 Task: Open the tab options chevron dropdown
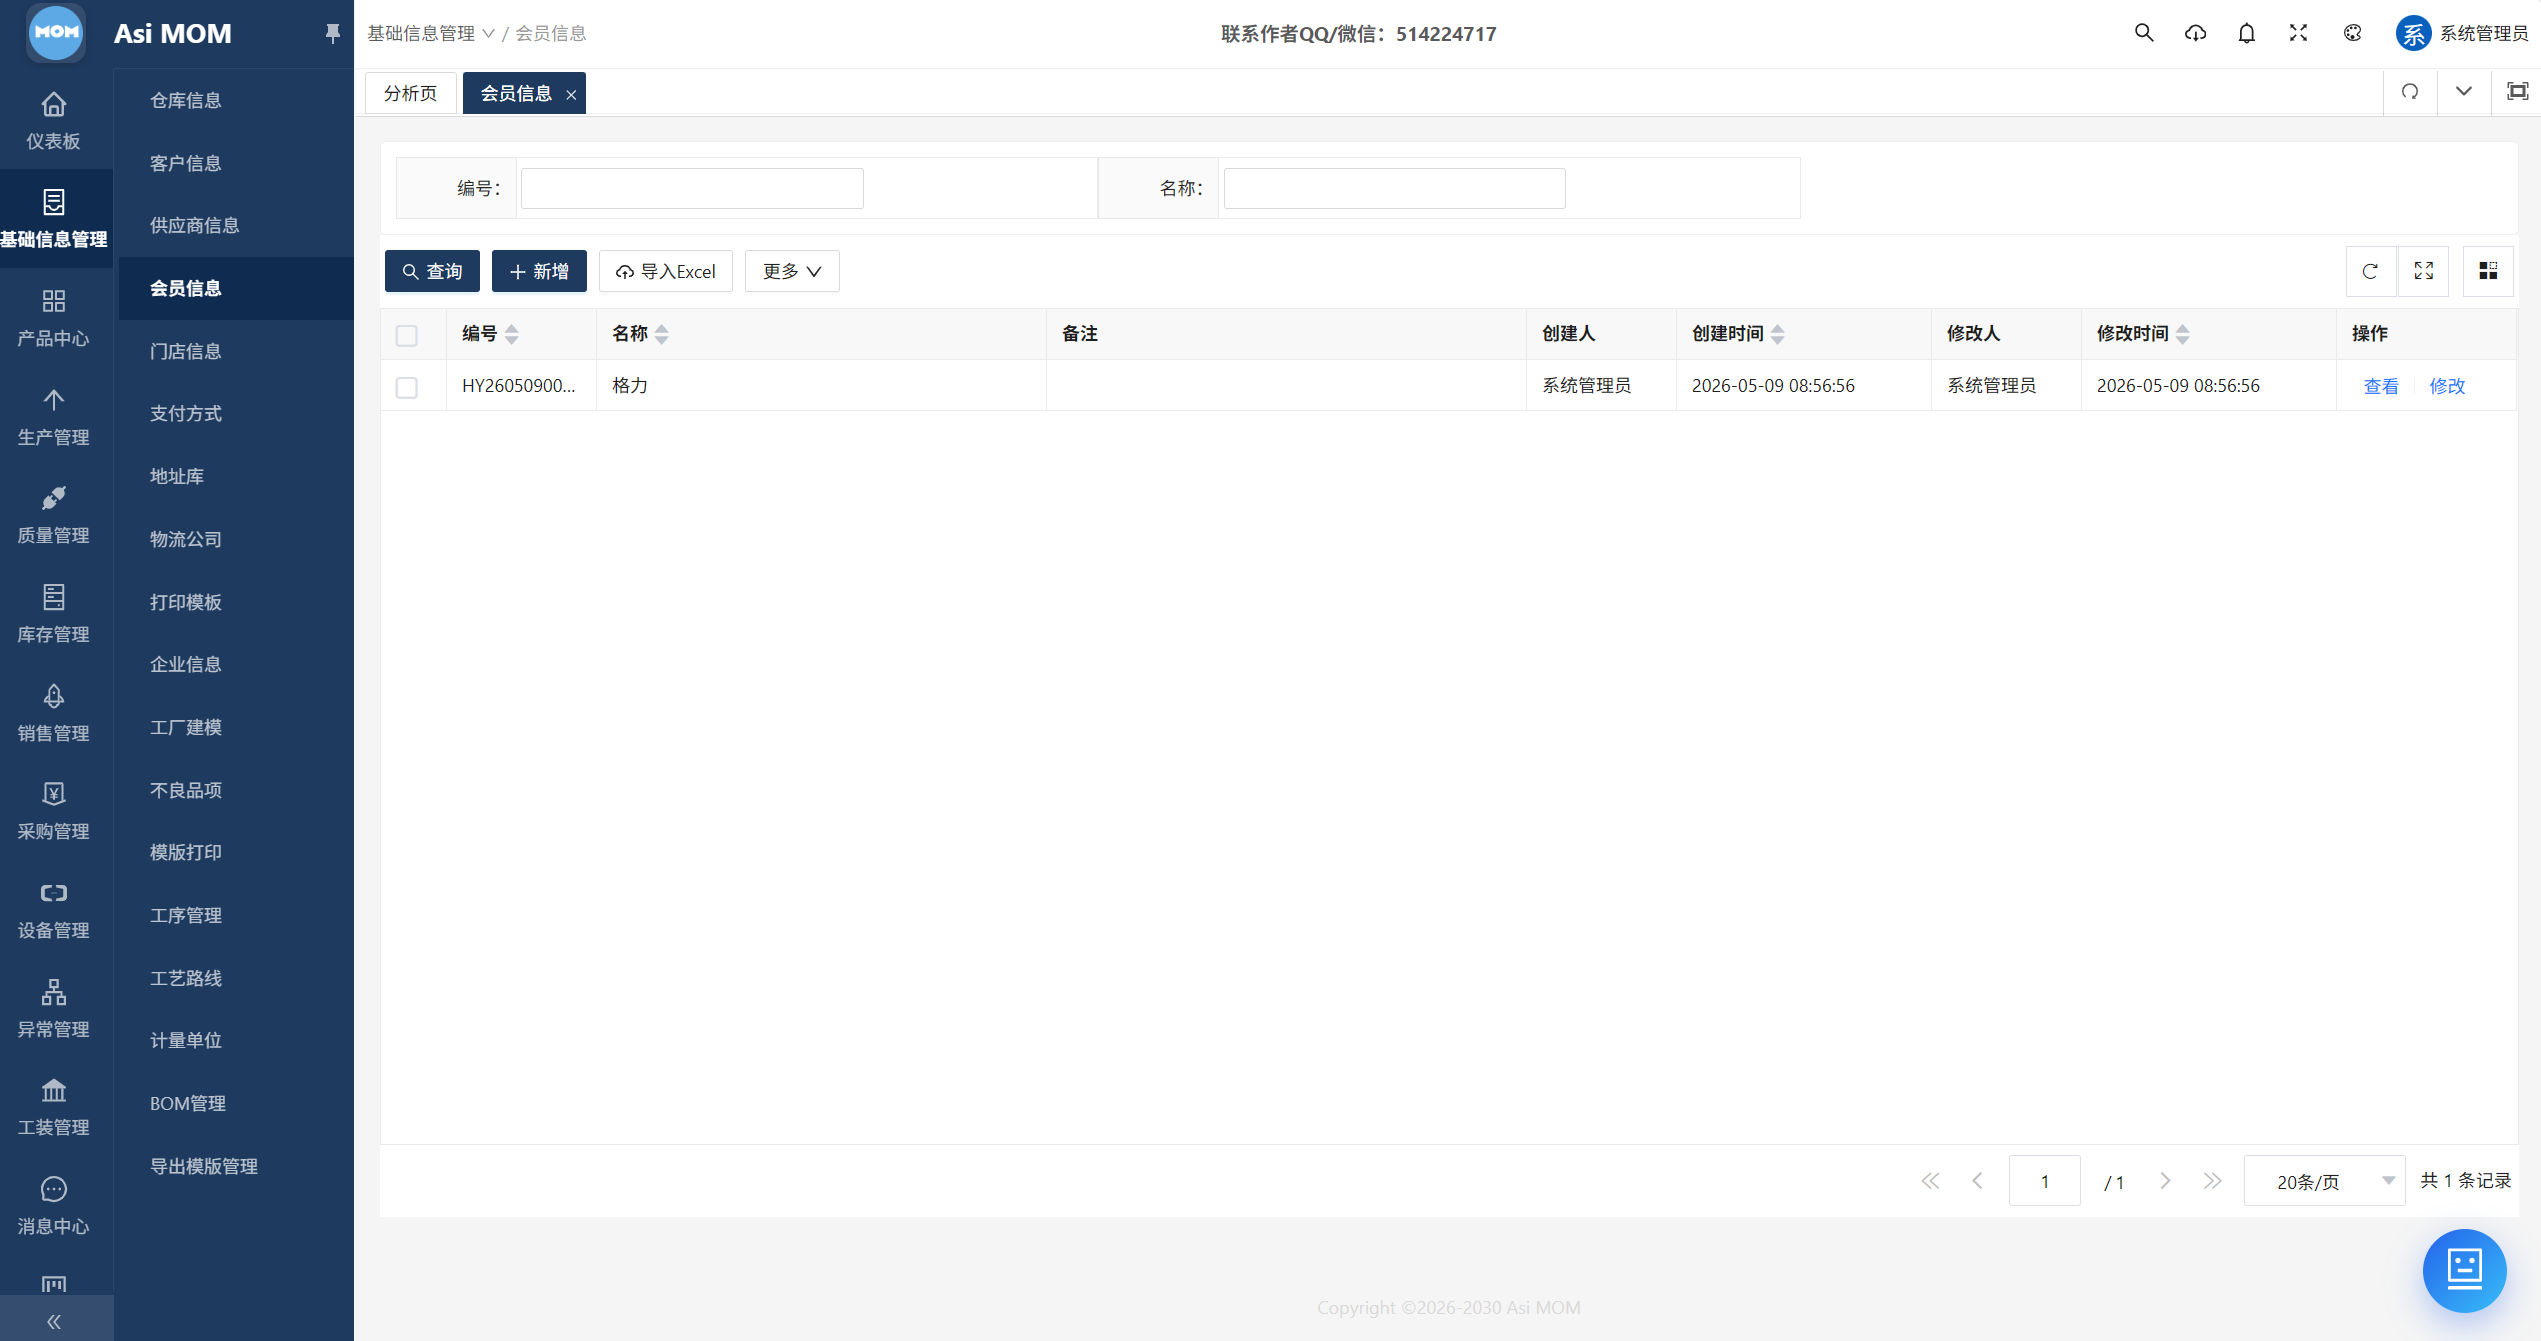[x=2464, y=92]
